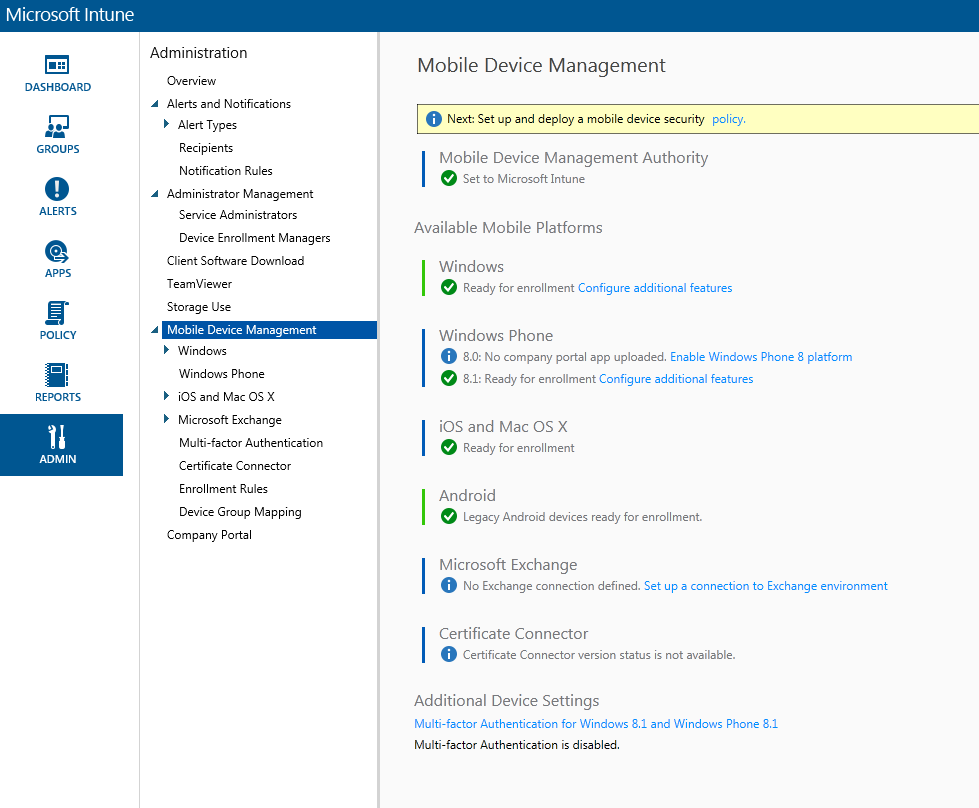Select Certificate Connector in the tree

click(235, 466)
